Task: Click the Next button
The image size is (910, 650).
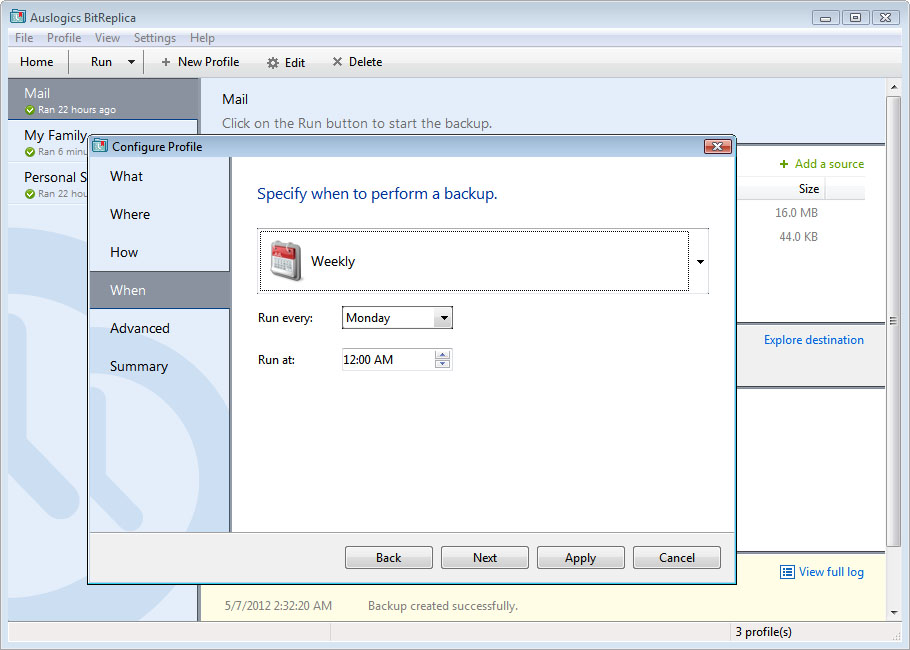Action: tap(484, 558)
